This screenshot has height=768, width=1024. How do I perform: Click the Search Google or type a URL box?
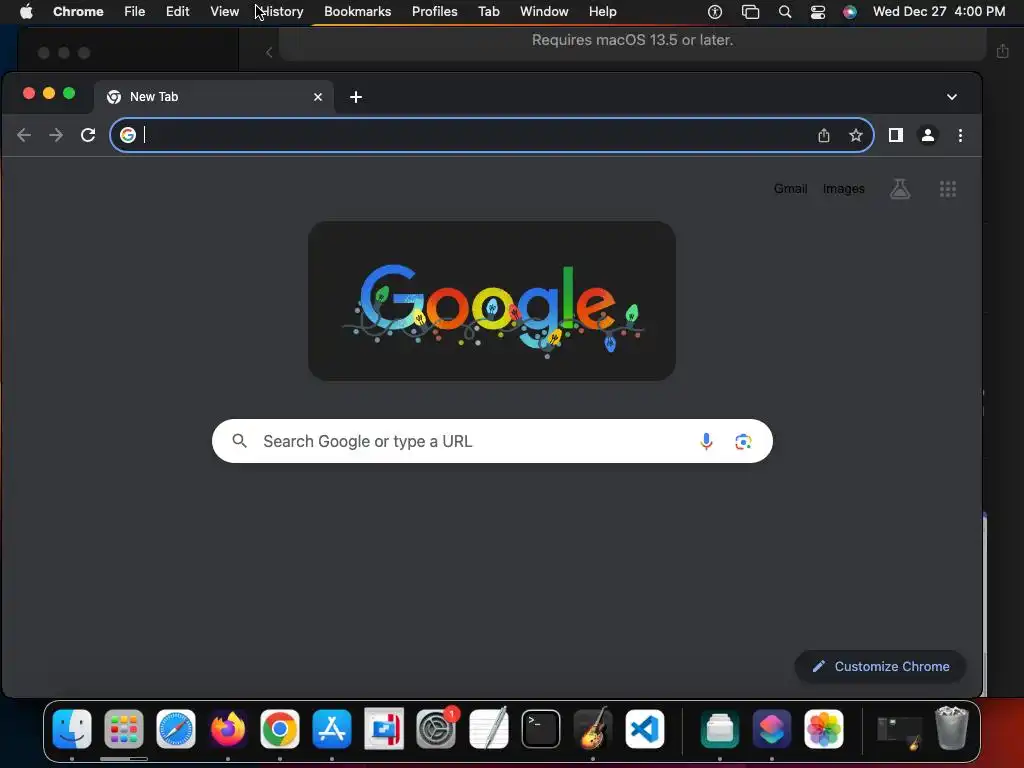tap(492, 441)
